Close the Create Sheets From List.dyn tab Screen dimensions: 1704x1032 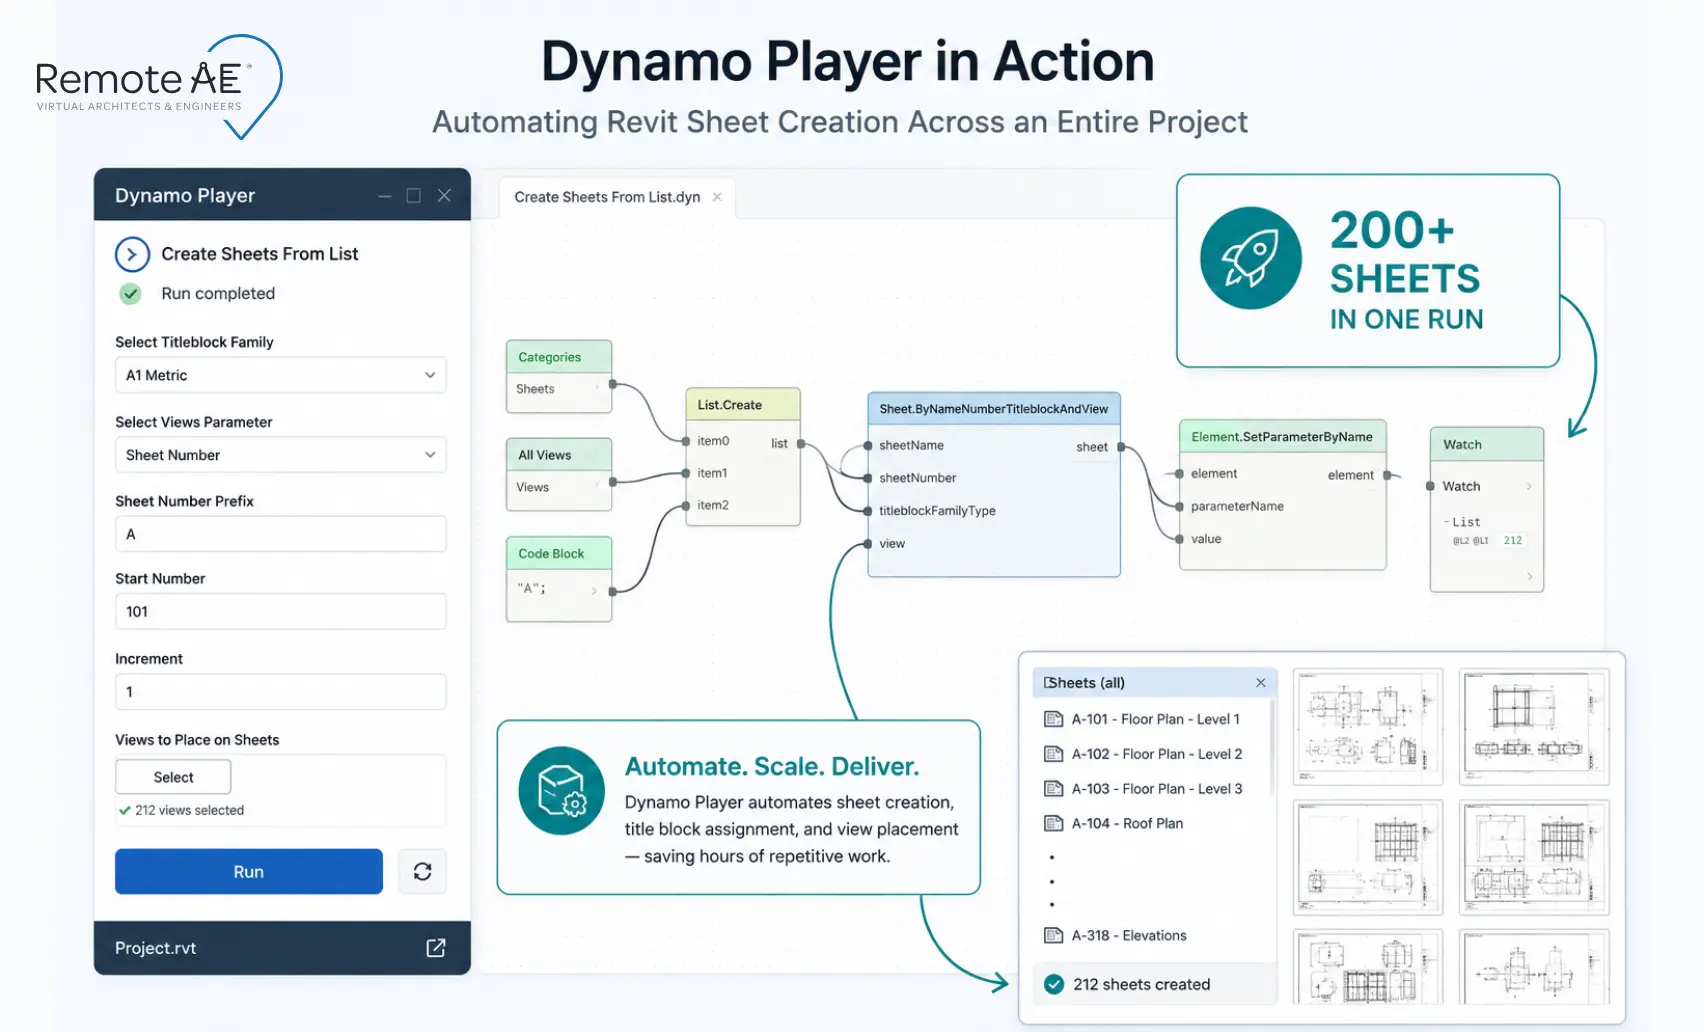point(717,197)
